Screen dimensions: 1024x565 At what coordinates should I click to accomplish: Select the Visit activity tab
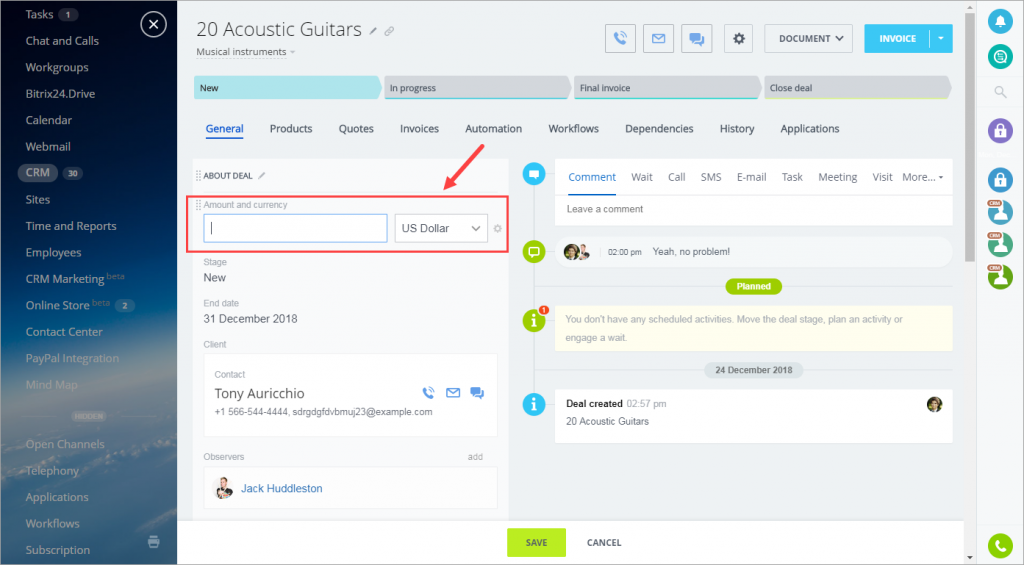pyautogui.click(x=882, y=177)
